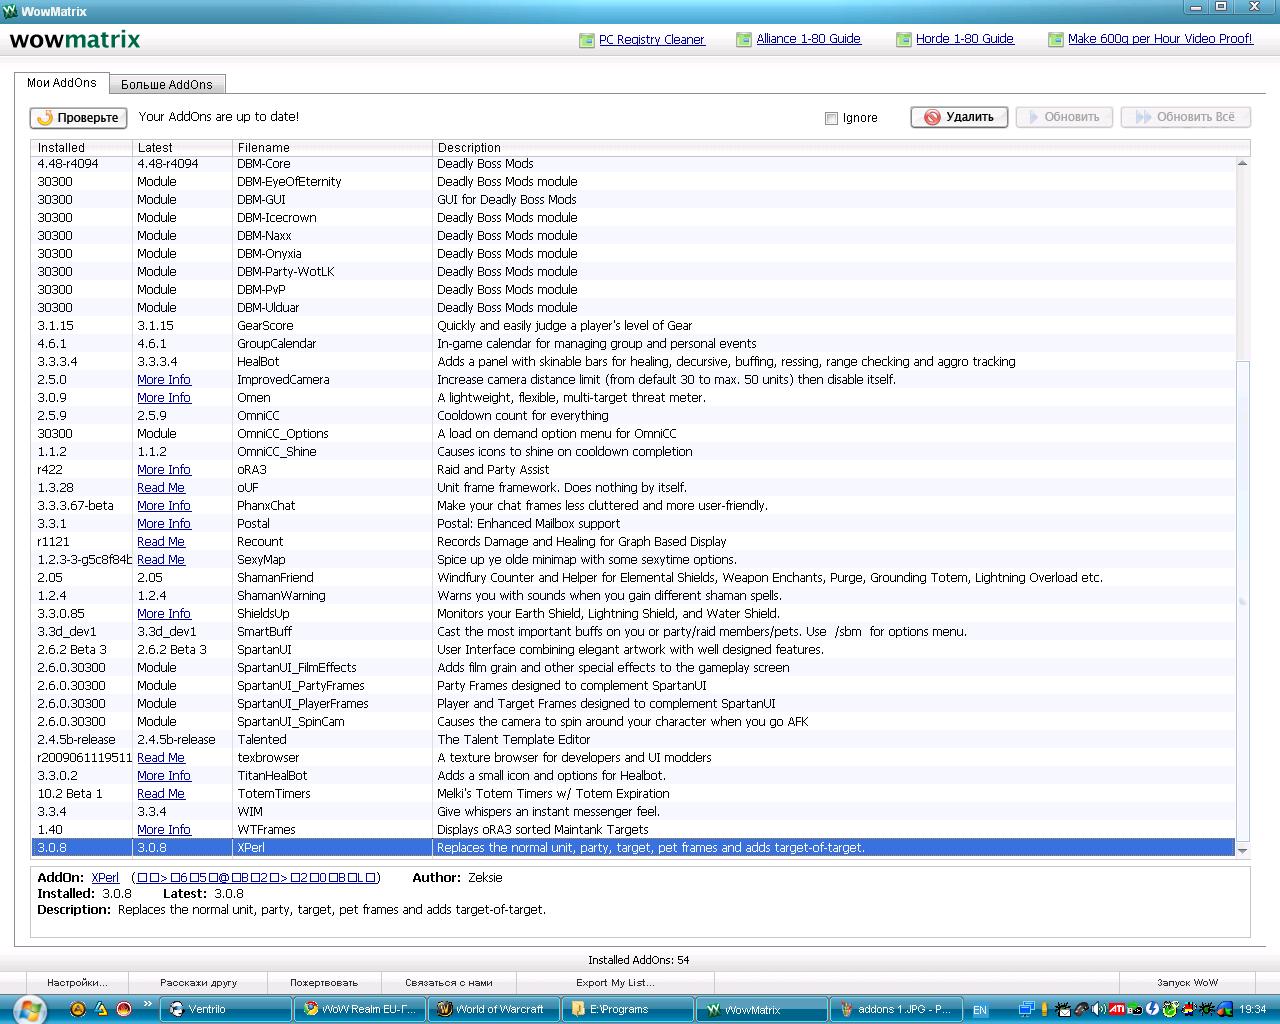Sort the list by the Installed column header
1280x1024 pixels.
(82, 148)
